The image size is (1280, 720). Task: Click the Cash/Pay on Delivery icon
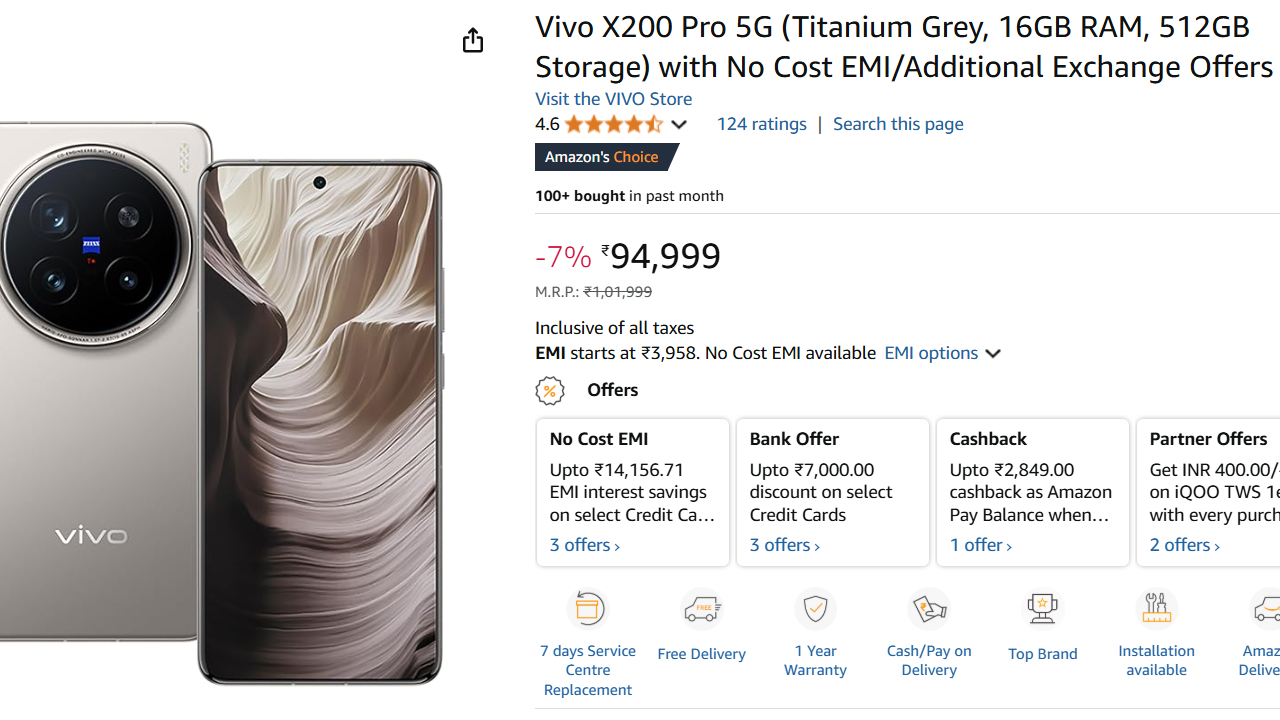(929, 609)
